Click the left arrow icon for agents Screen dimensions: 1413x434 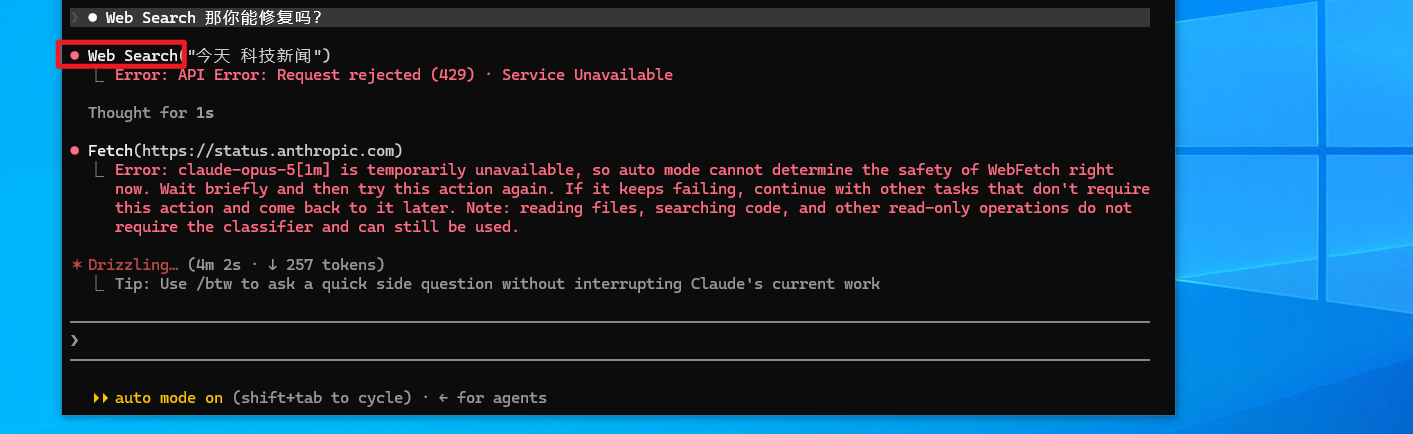click(x=444, y=398)
